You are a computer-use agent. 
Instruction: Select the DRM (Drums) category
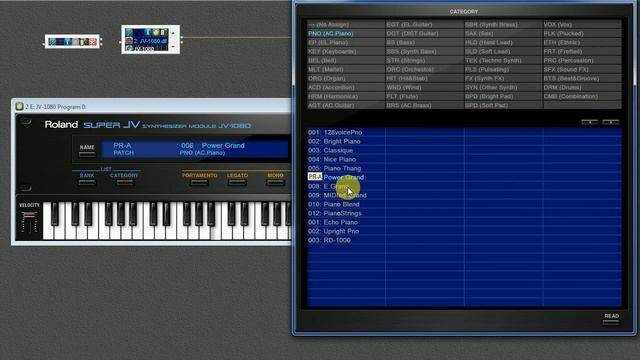[582, 87]
